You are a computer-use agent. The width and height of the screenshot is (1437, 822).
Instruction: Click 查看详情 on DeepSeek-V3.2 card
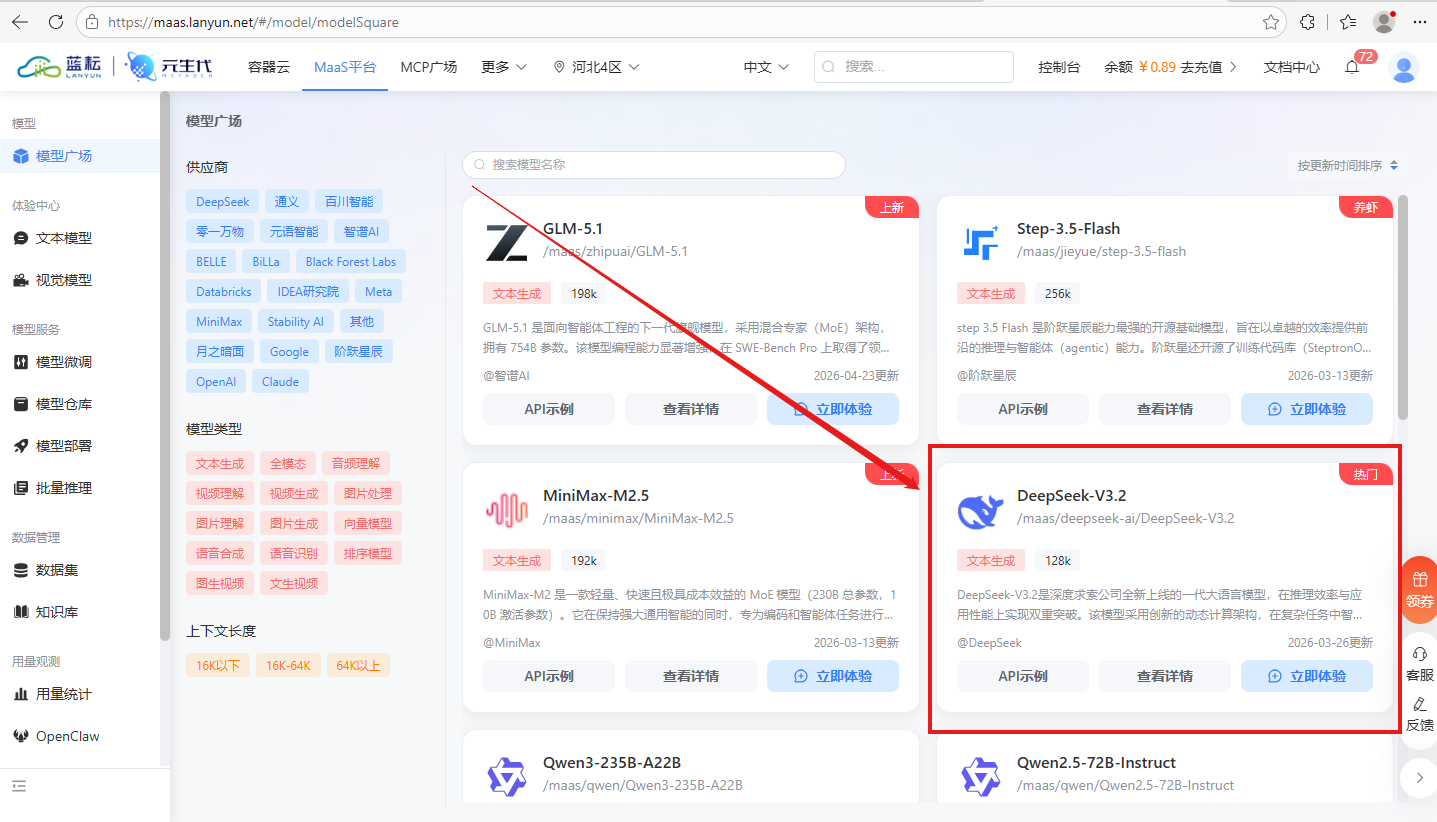pos(1165,677)
